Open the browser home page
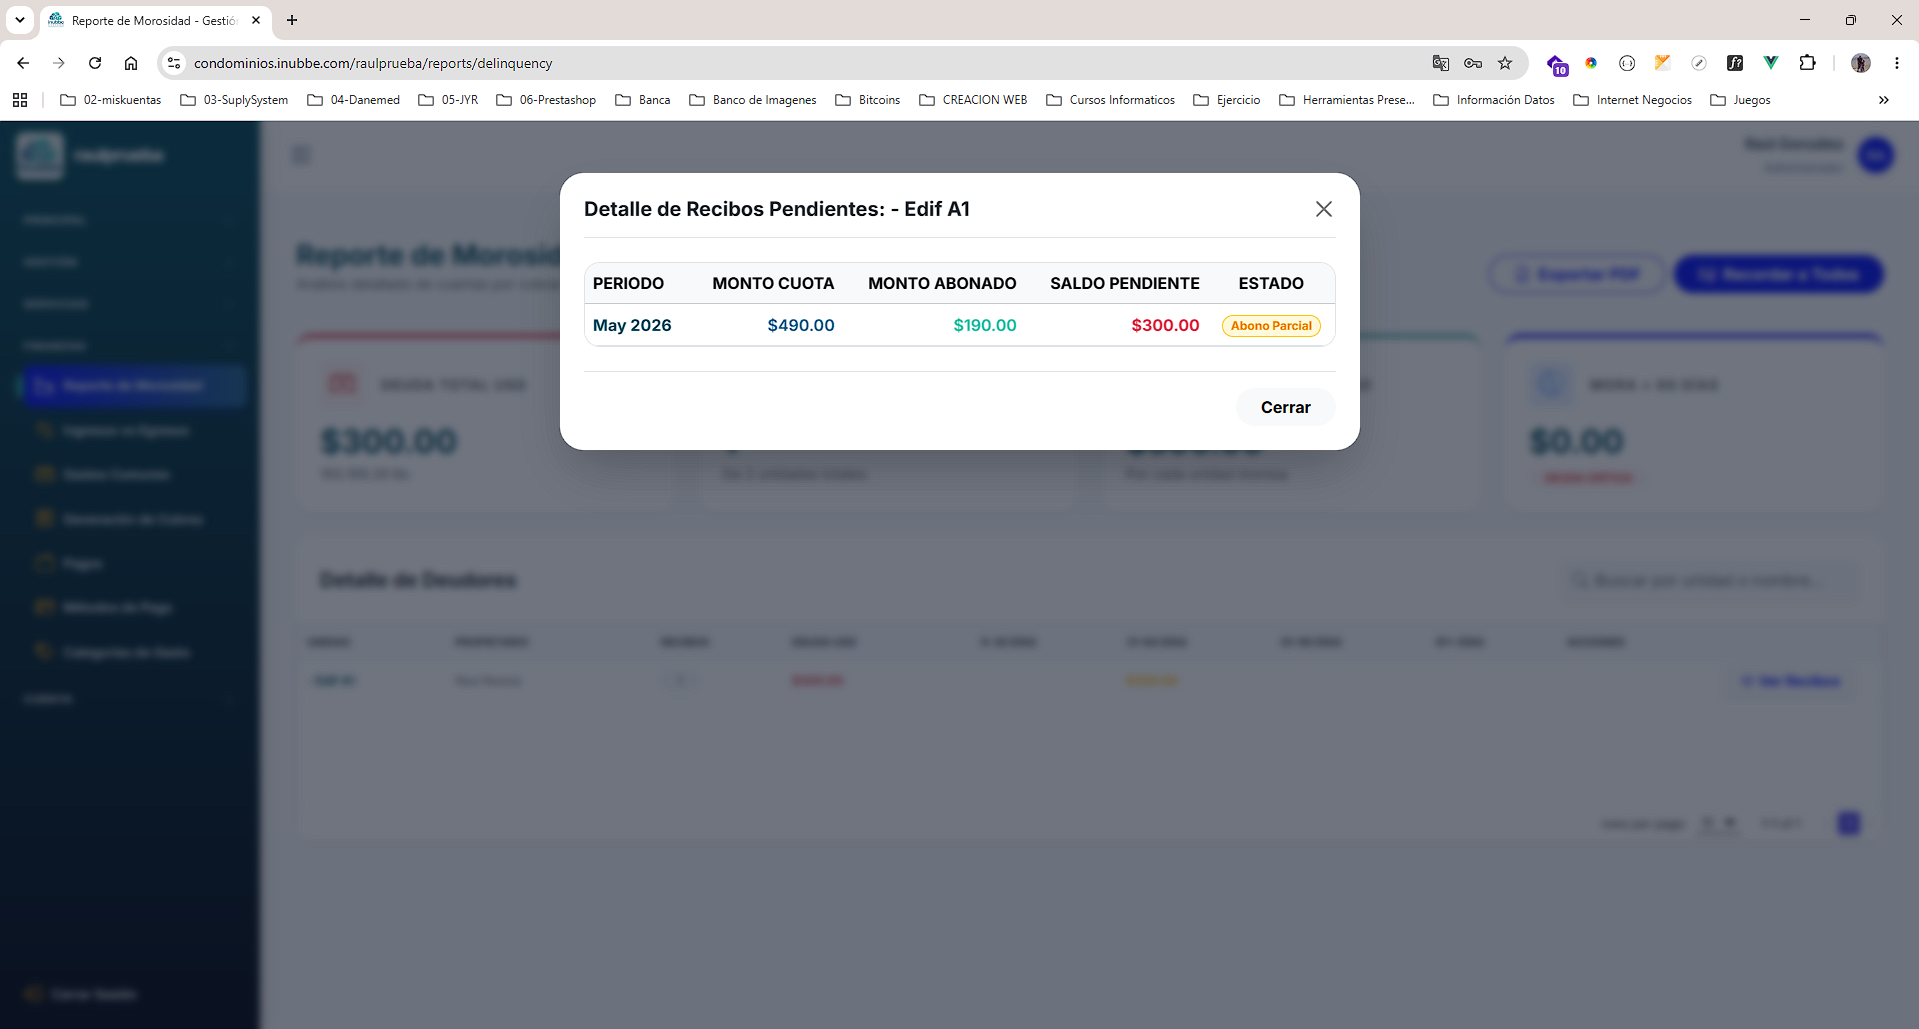The image size is (1919, 1029). (x=131, y=63)
